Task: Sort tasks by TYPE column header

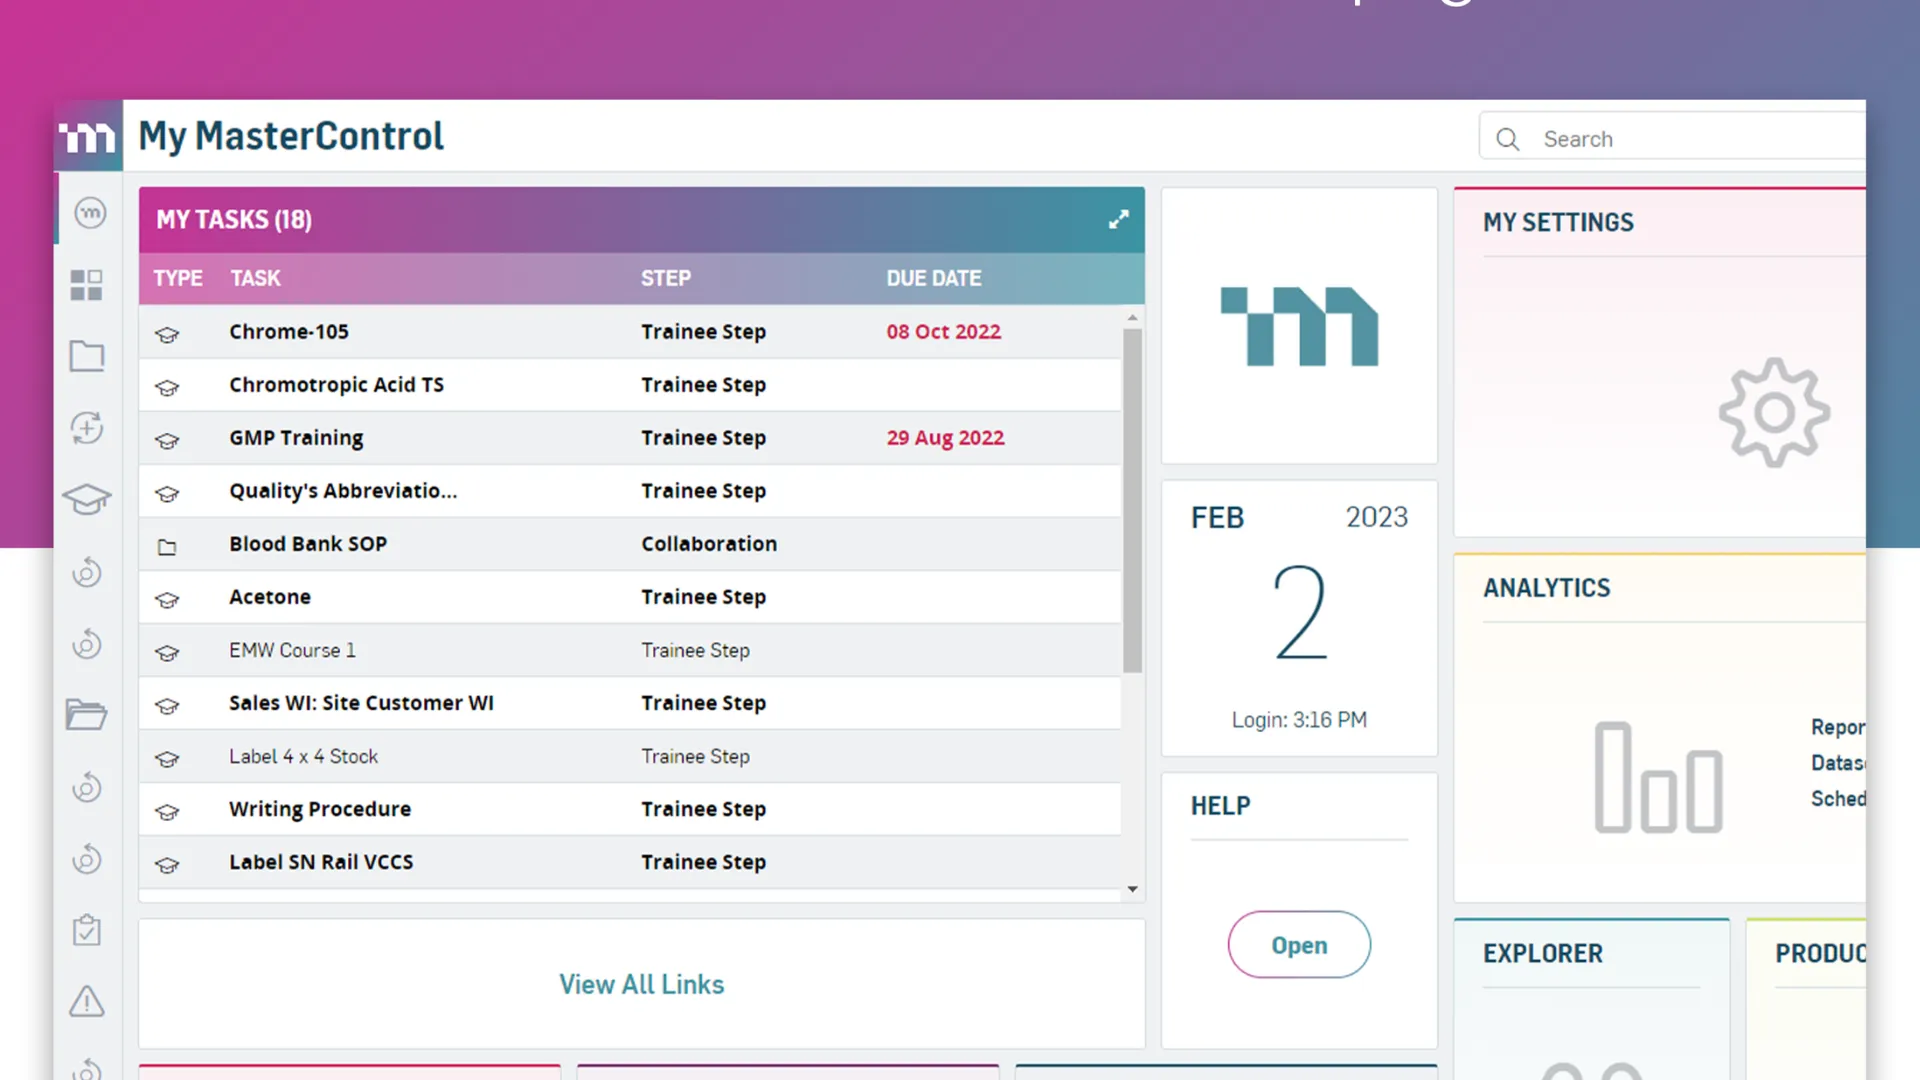Action: point(178,278)
